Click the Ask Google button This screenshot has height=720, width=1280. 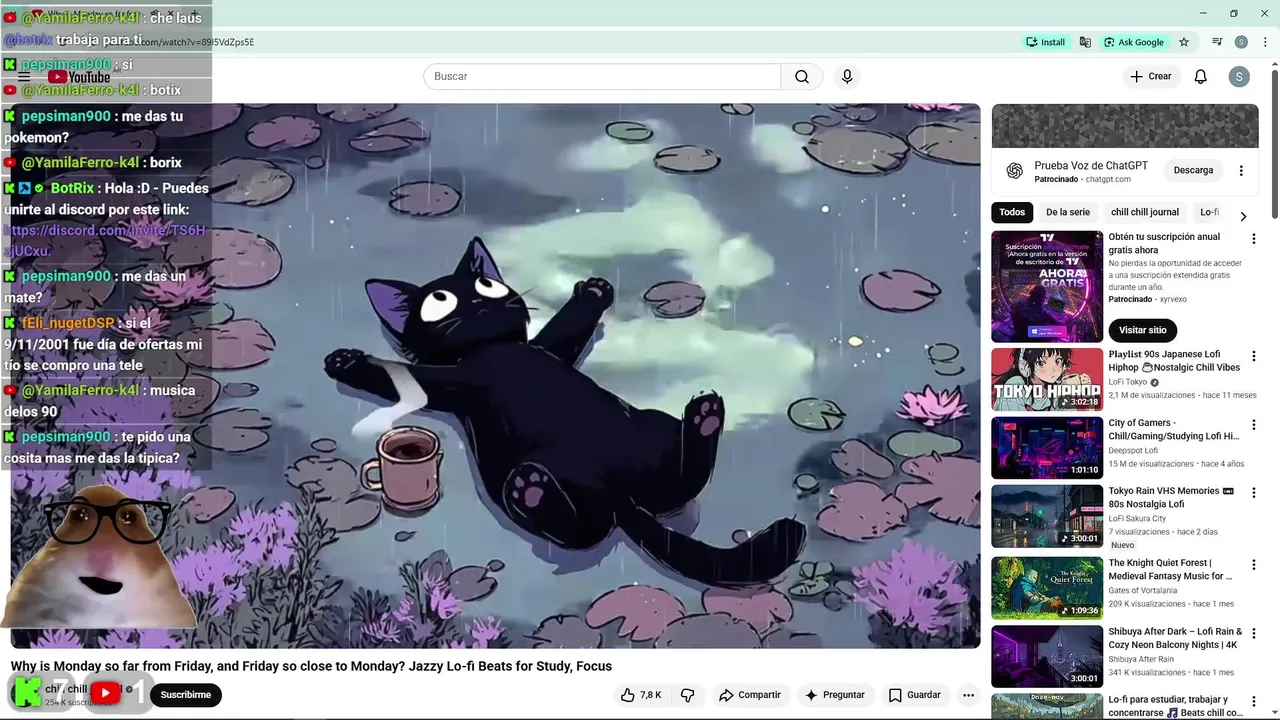[x=1135, y=42]
